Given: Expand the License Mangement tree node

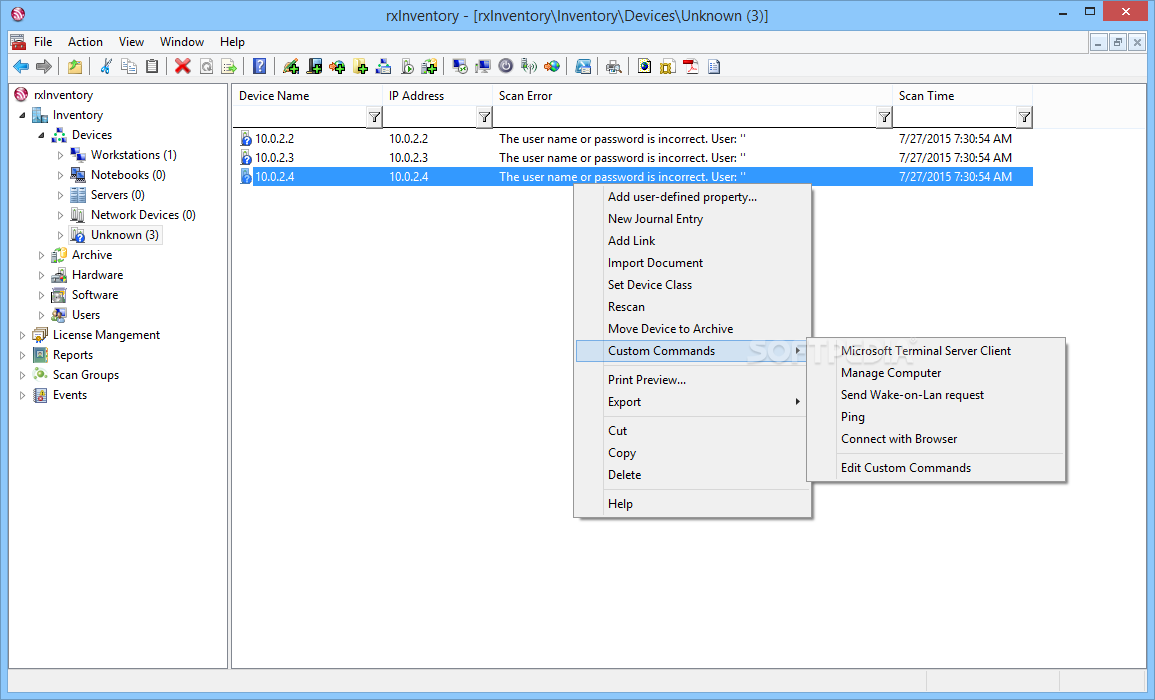Looking at the screenshot, I should pyautogui.click(x=22, y=335).
